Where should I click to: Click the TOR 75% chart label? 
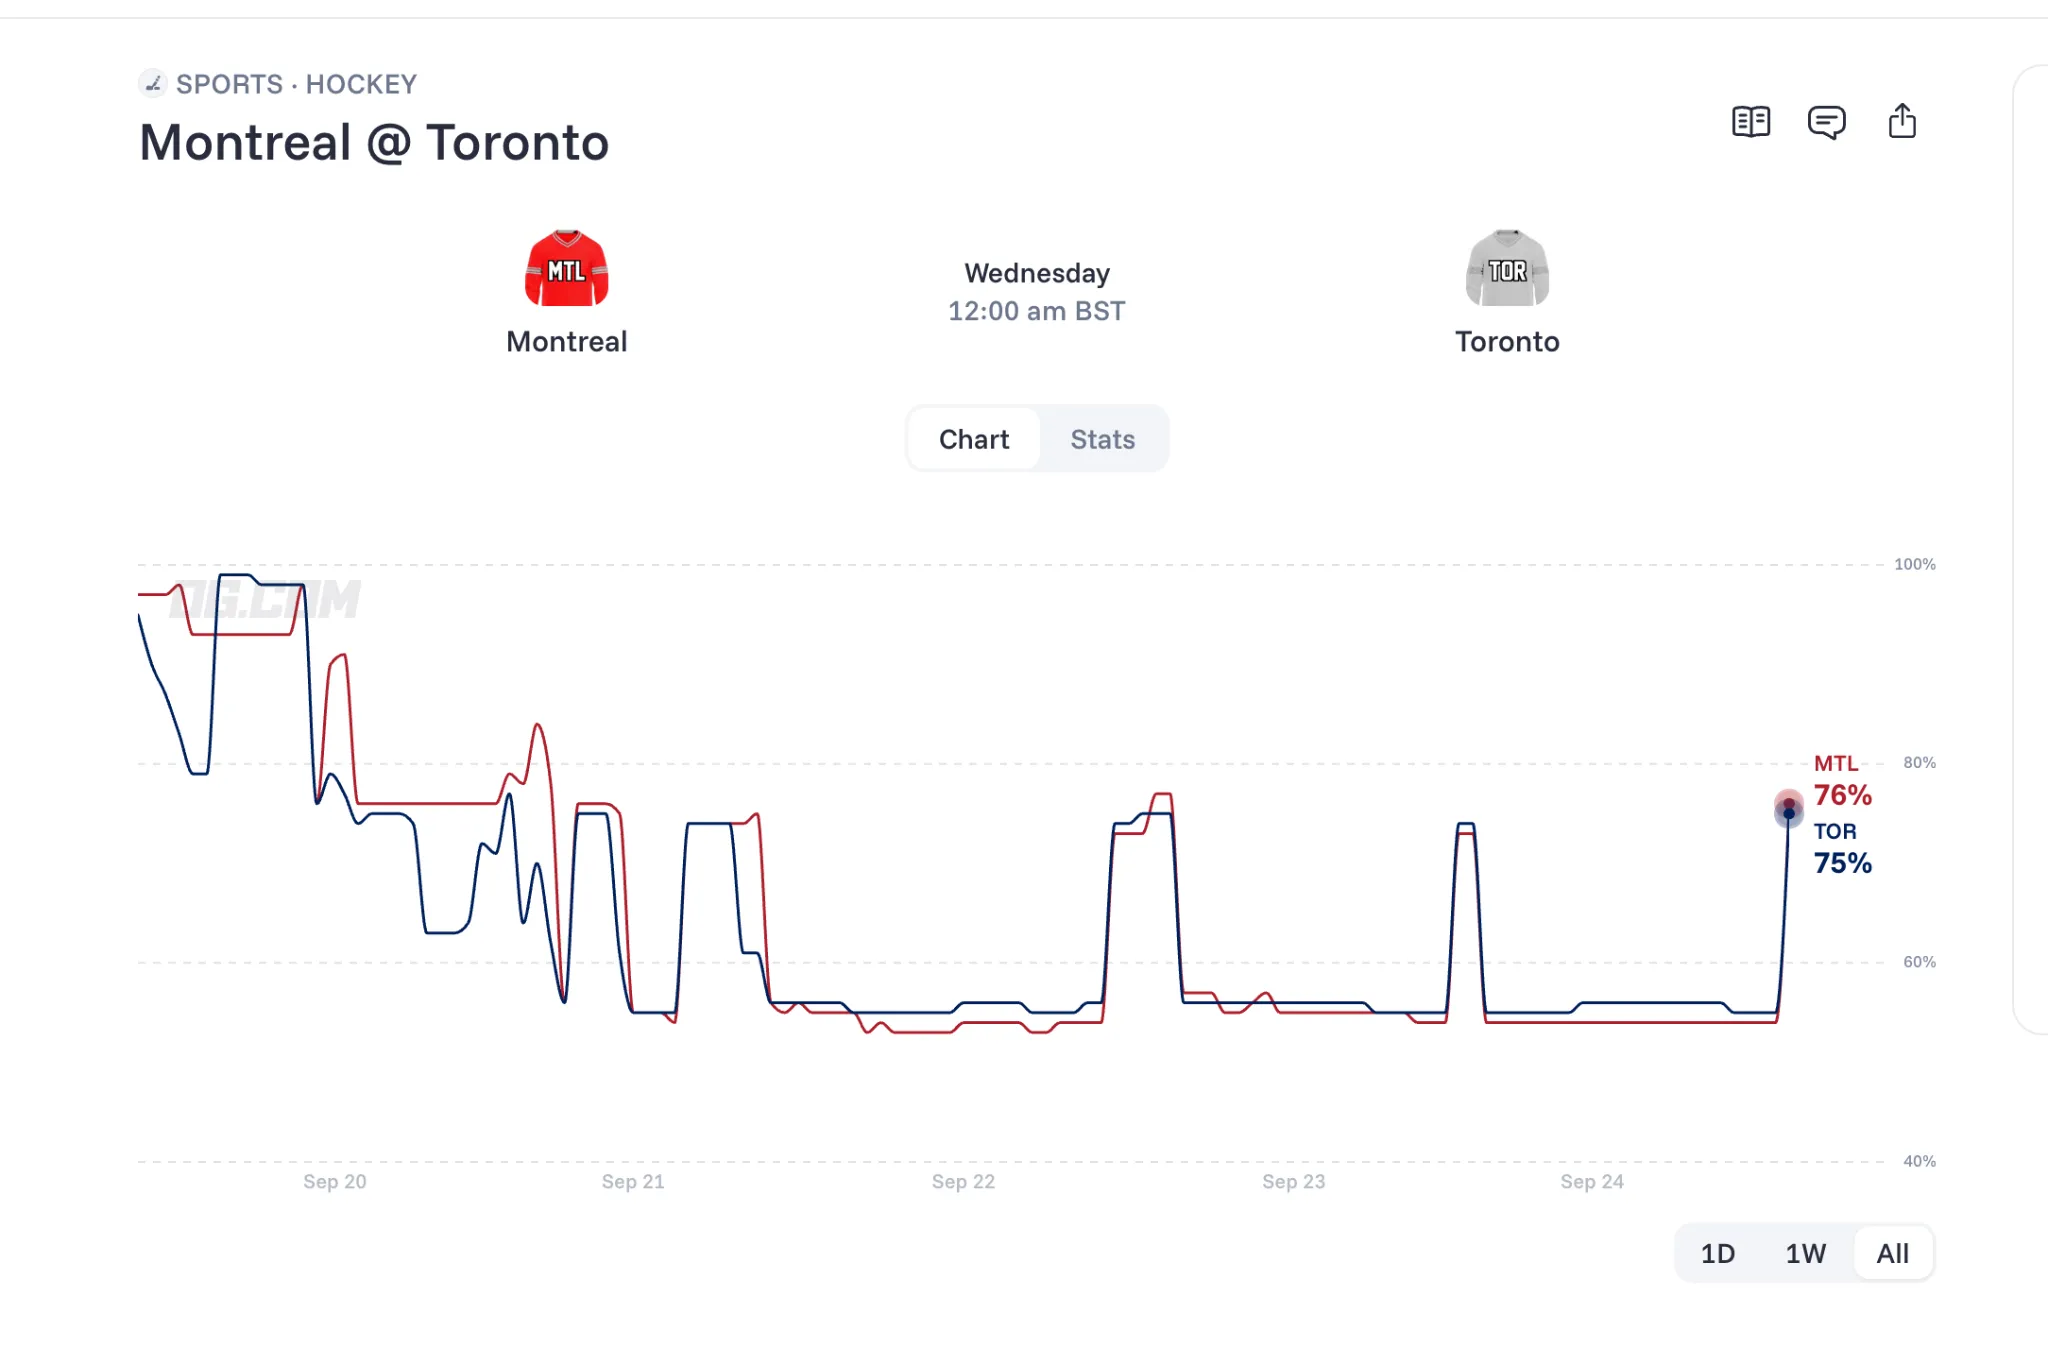[x=1842, y=849]
